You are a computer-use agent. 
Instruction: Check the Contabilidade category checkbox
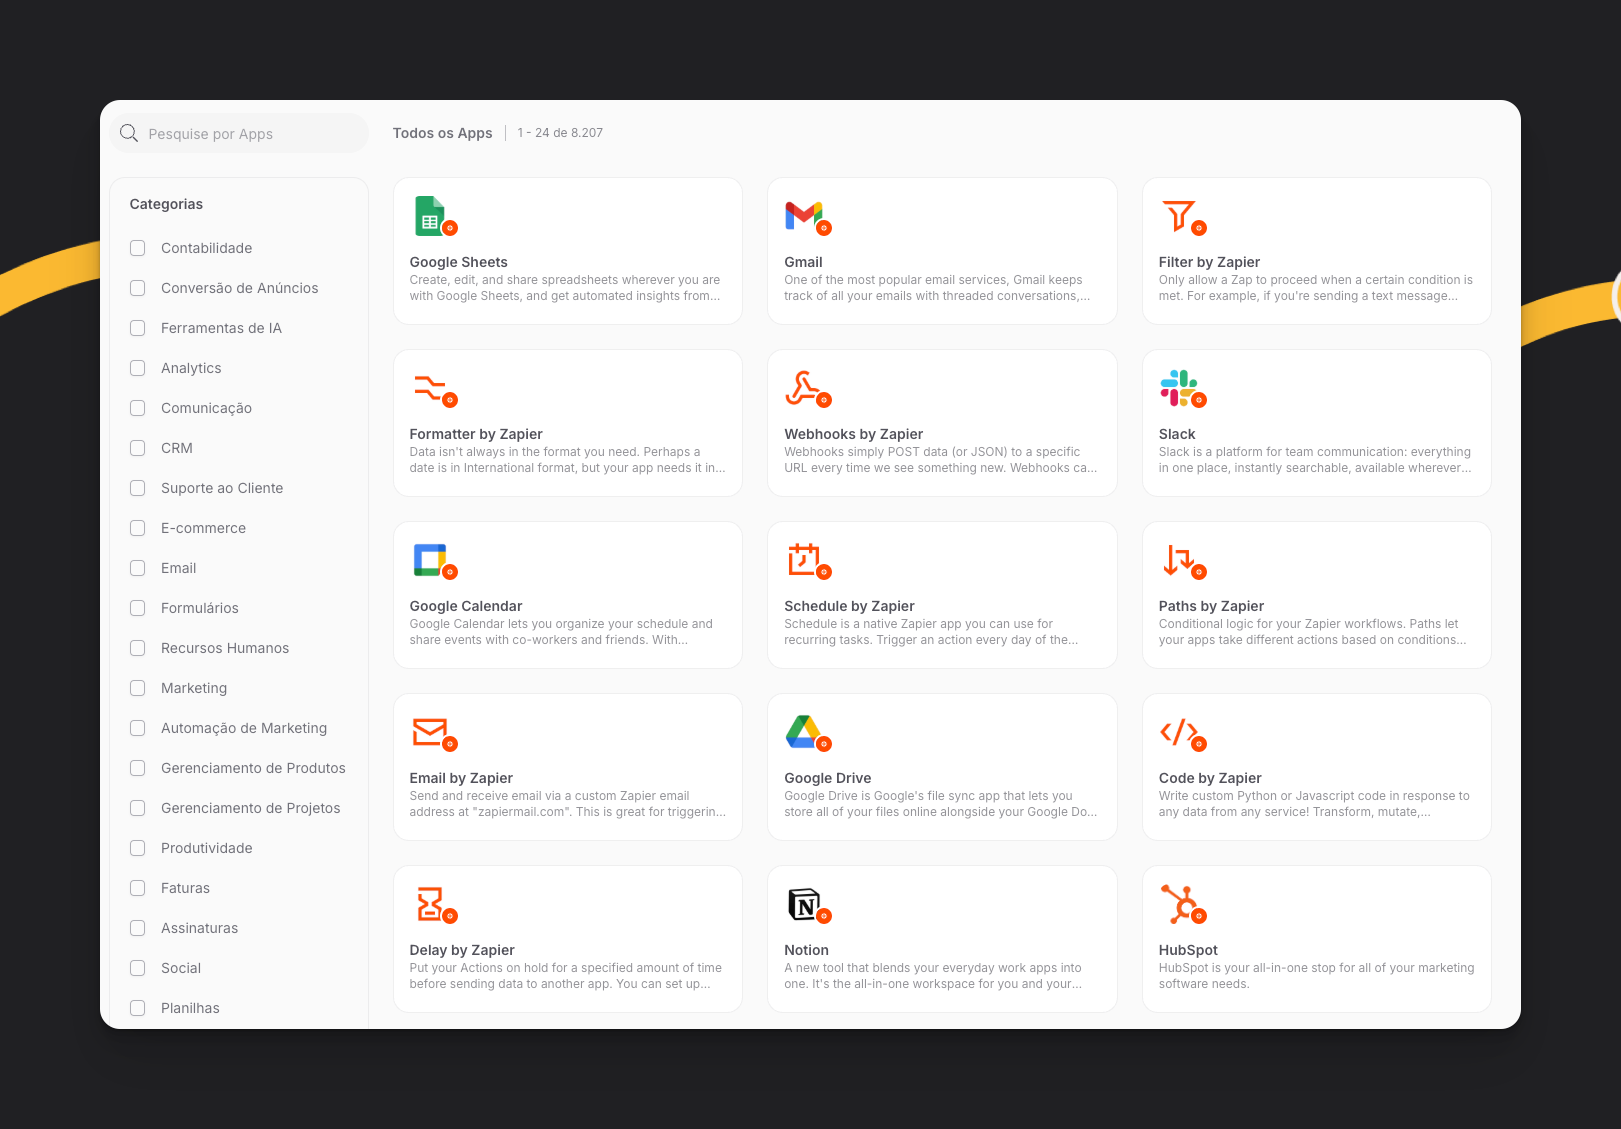[138, 248]
